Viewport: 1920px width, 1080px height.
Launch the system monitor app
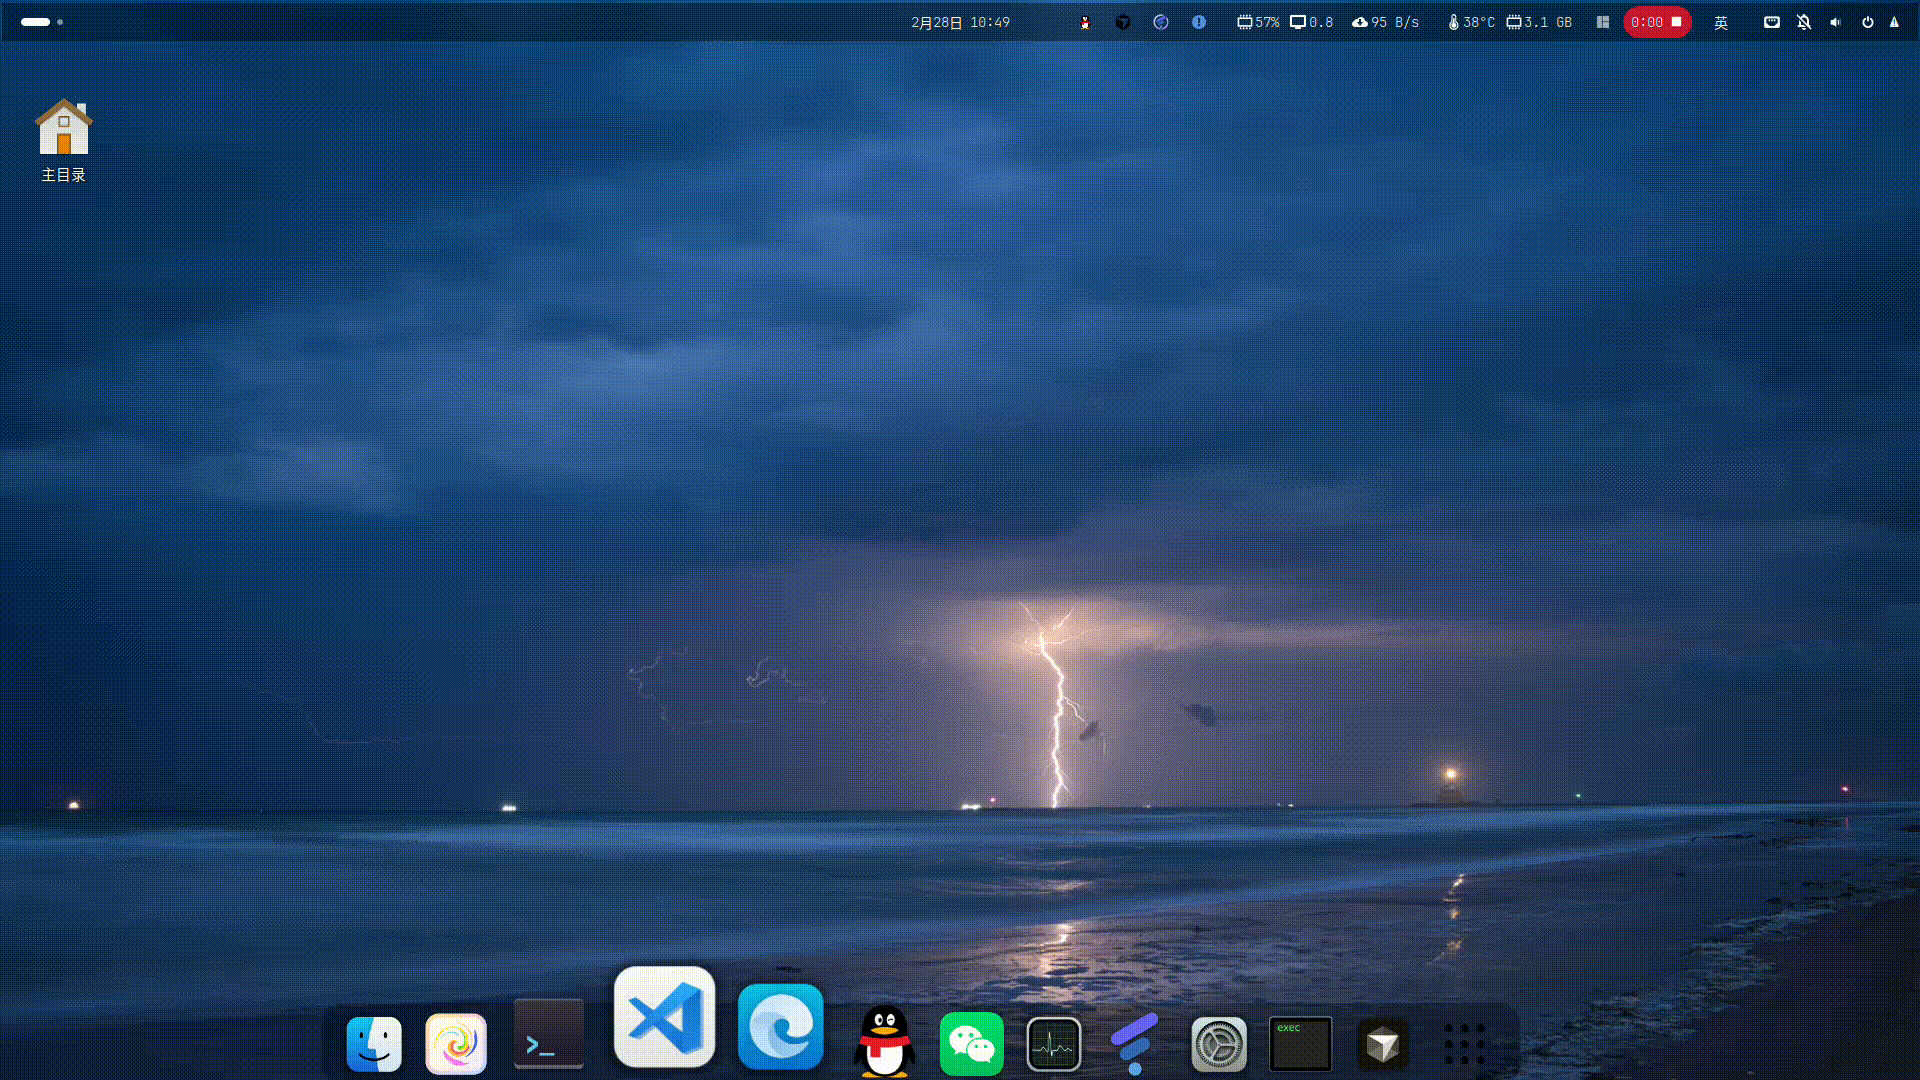coord(1053,1045)
